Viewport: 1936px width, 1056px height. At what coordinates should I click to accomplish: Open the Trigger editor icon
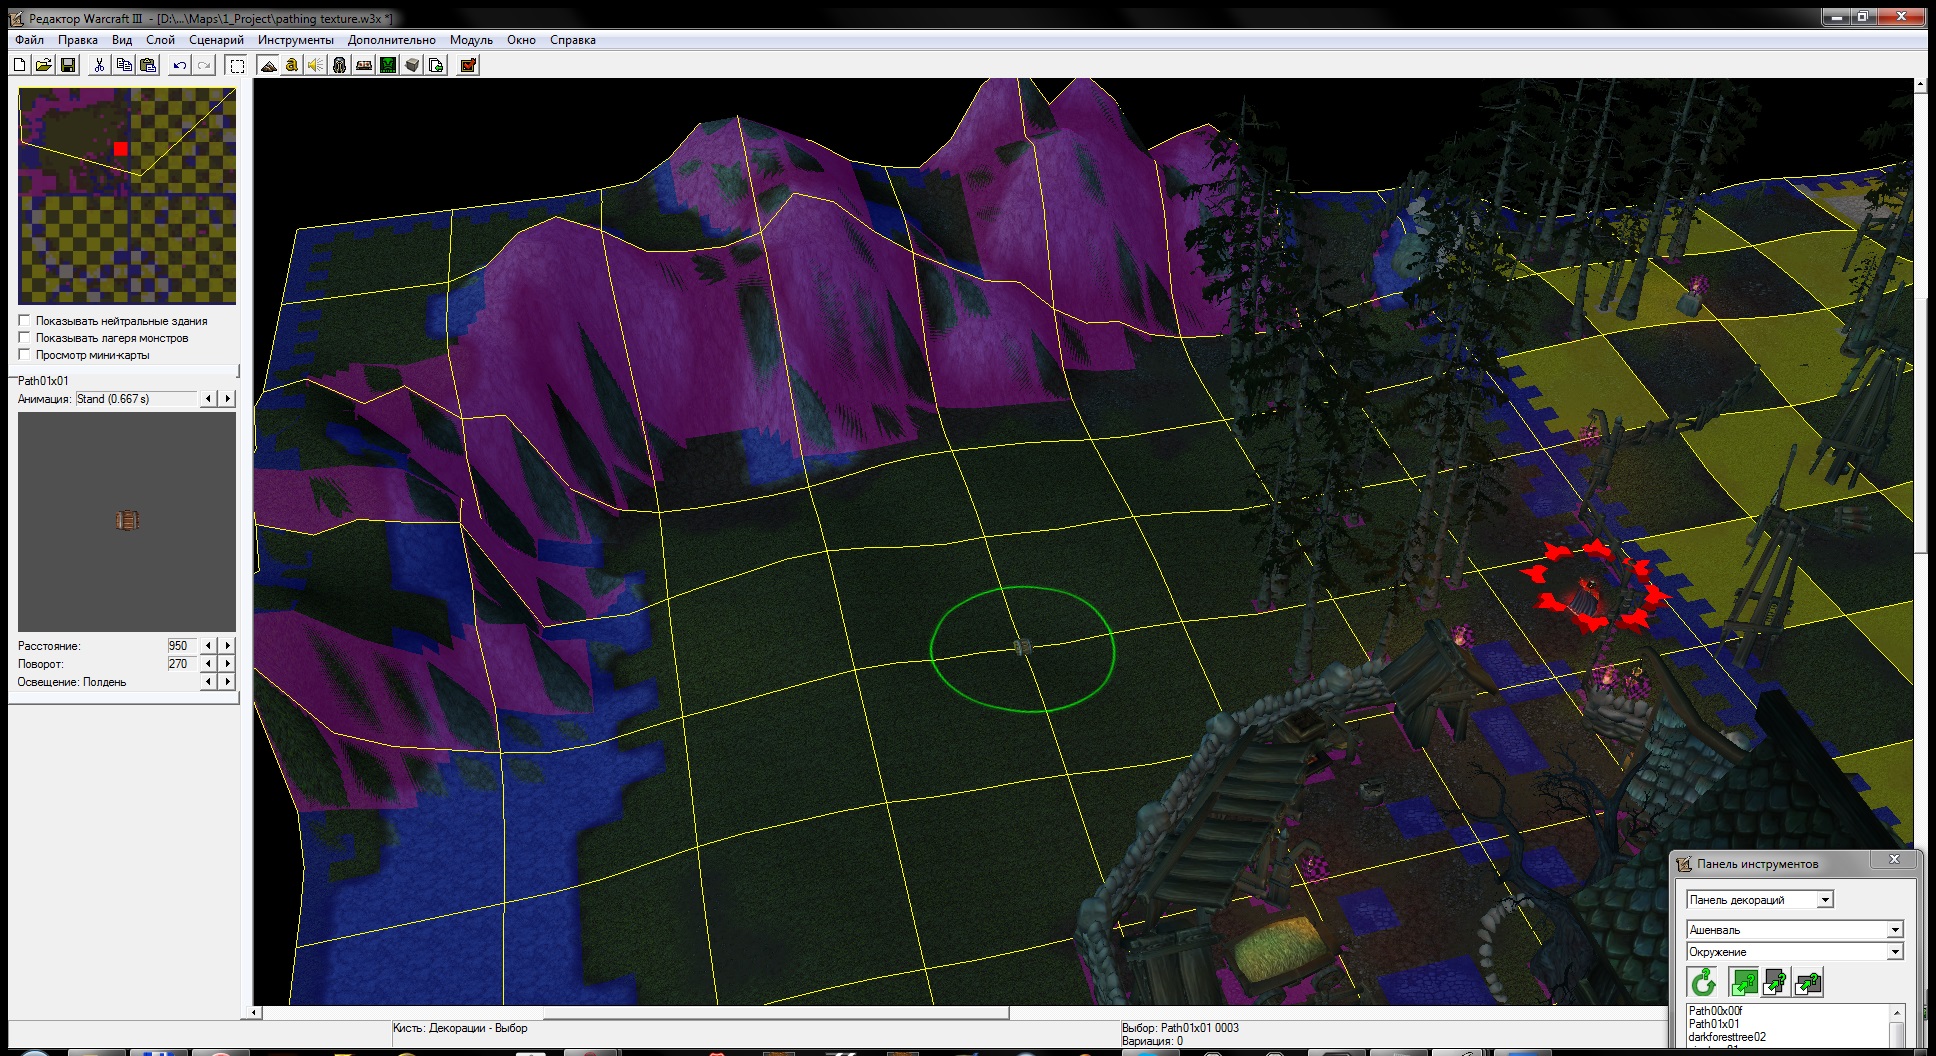[292, 65]
